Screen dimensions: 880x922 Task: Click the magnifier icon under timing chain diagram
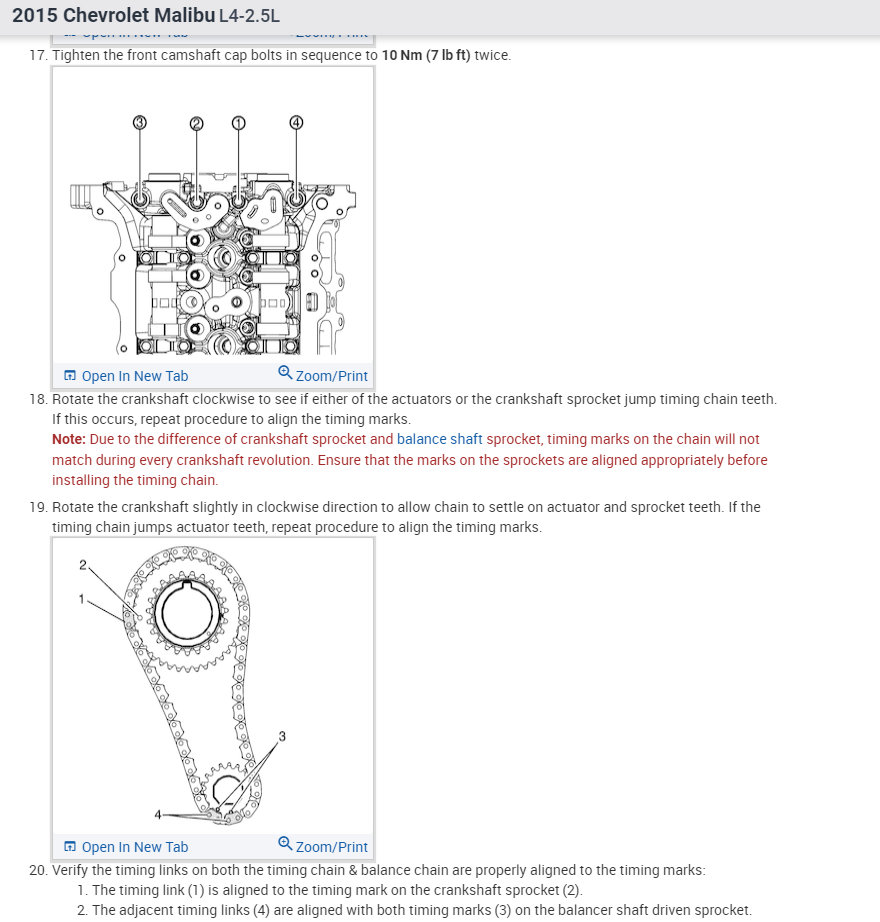[x=285, y=844]
